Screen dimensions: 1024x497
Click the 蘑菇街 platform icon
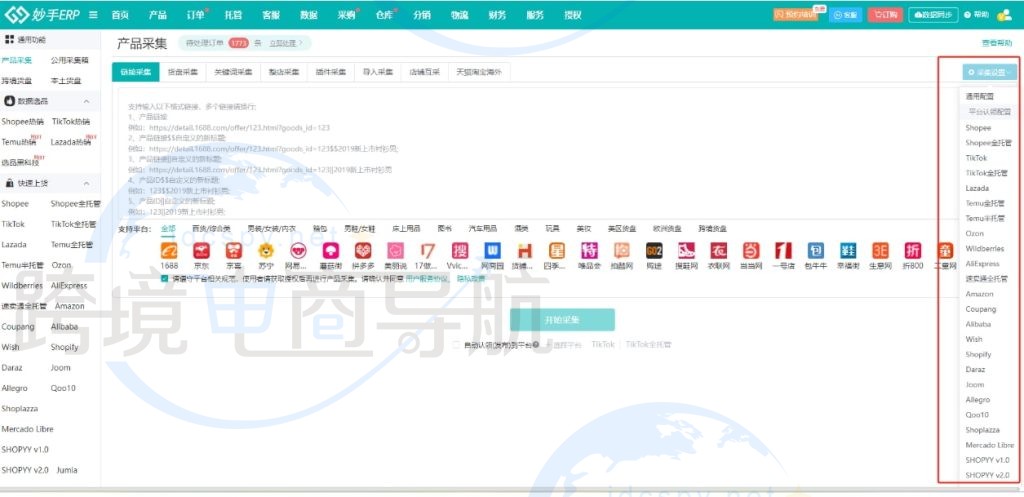point(330,251)
